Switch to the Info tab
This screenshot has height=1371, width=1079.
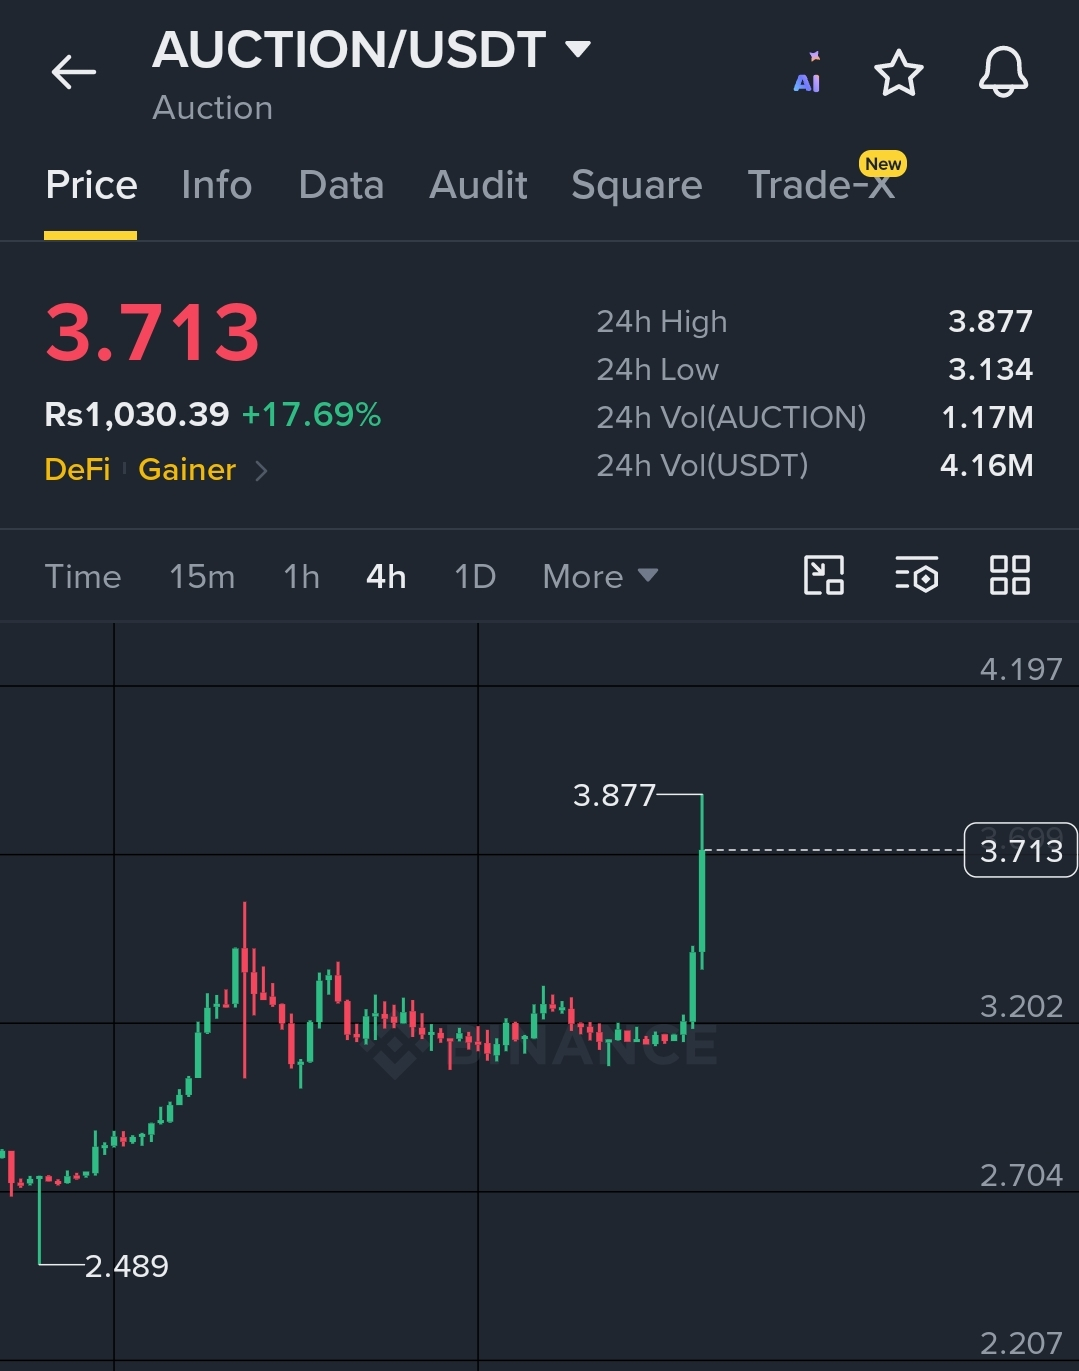(x=216, y=185)
